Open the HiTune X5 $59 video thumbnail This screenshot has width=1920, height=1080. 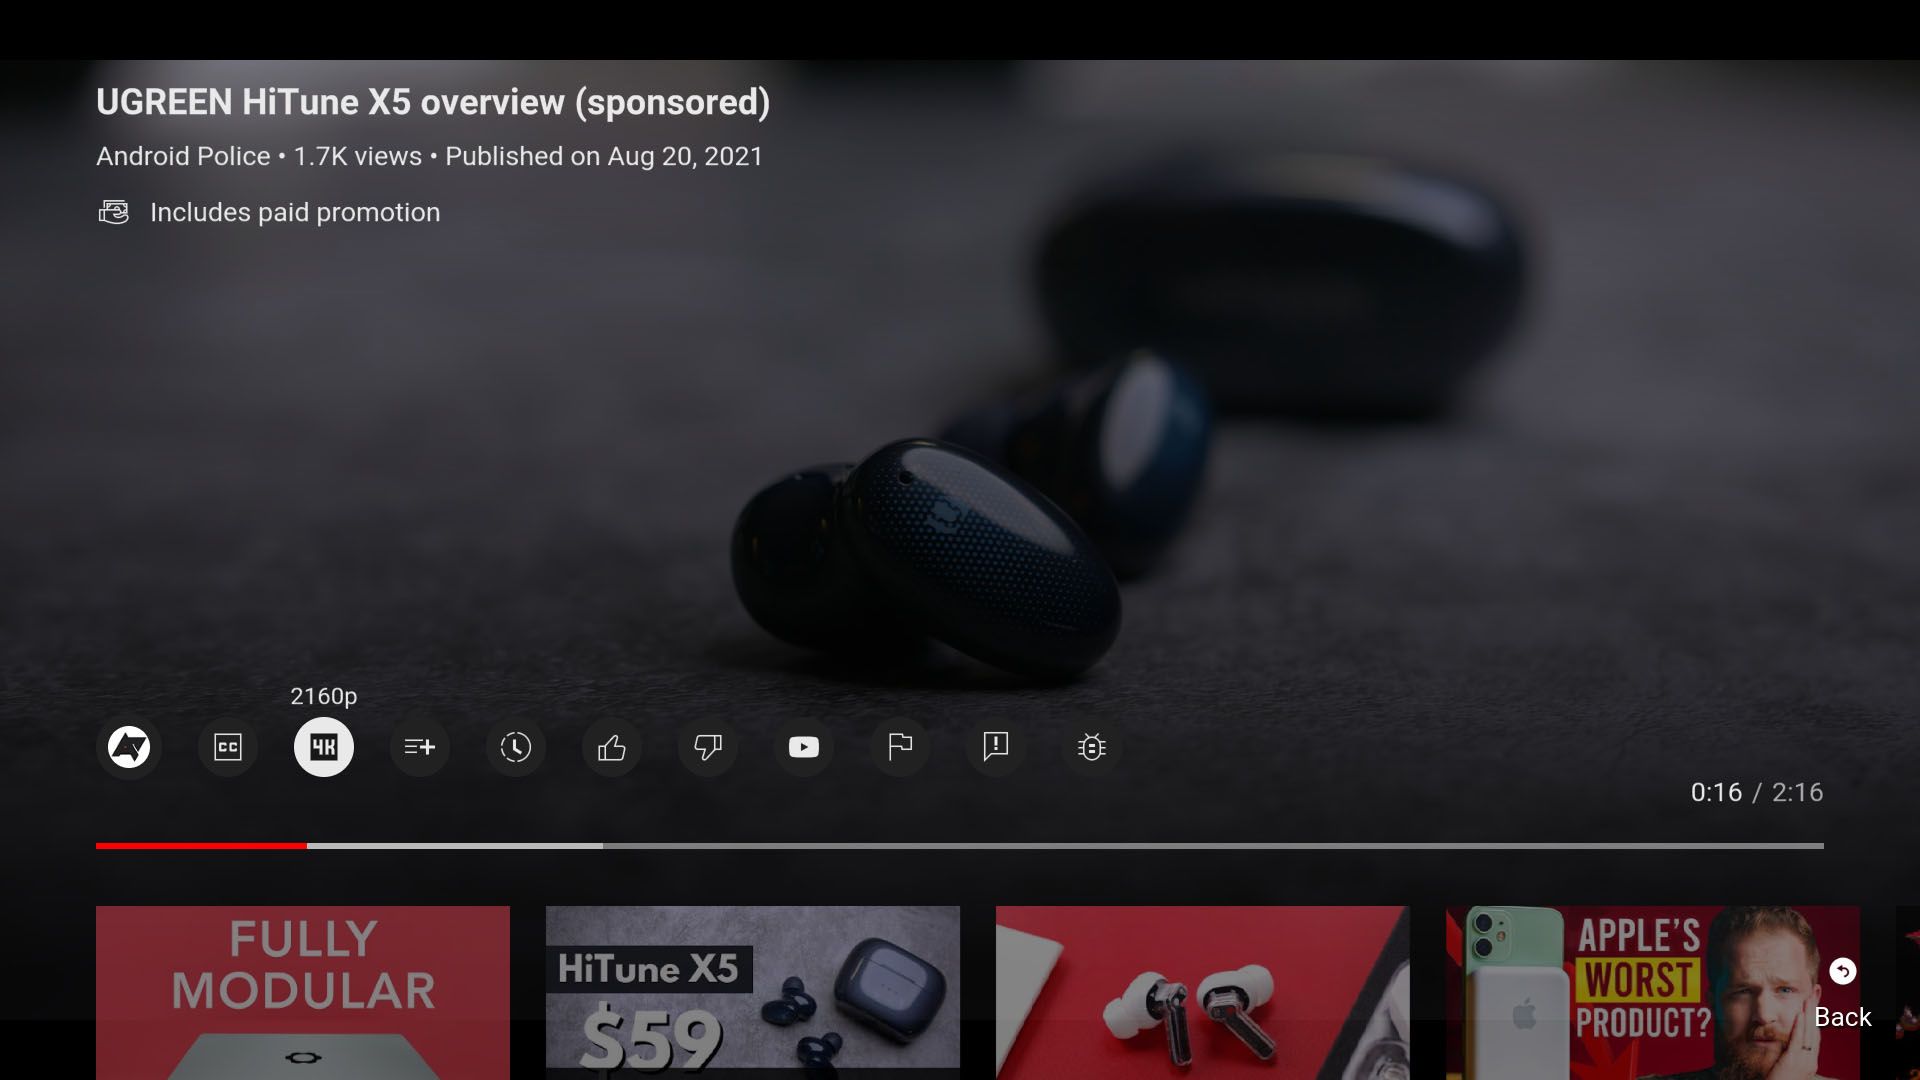[x=753, y=992]
